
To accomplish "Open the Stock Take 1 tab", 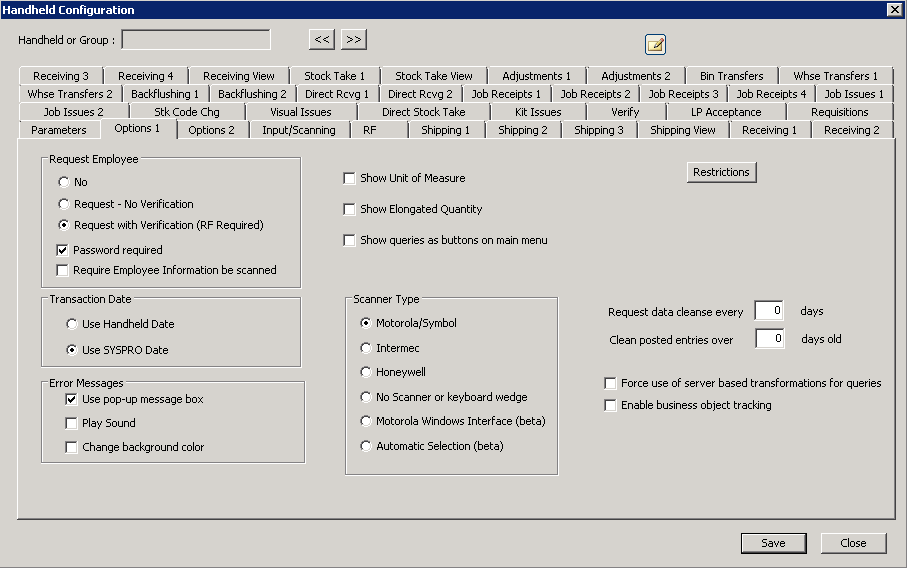I will 334,76.
